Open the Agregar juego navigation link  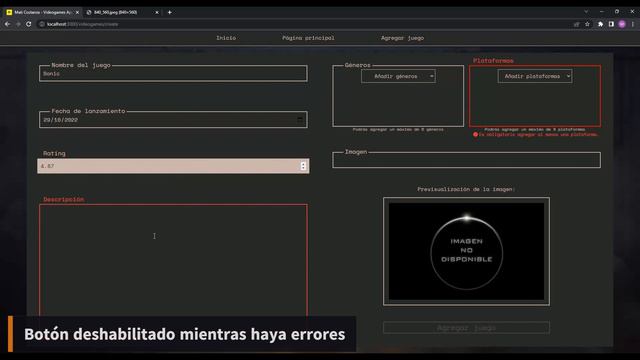[x=402, y=38]
